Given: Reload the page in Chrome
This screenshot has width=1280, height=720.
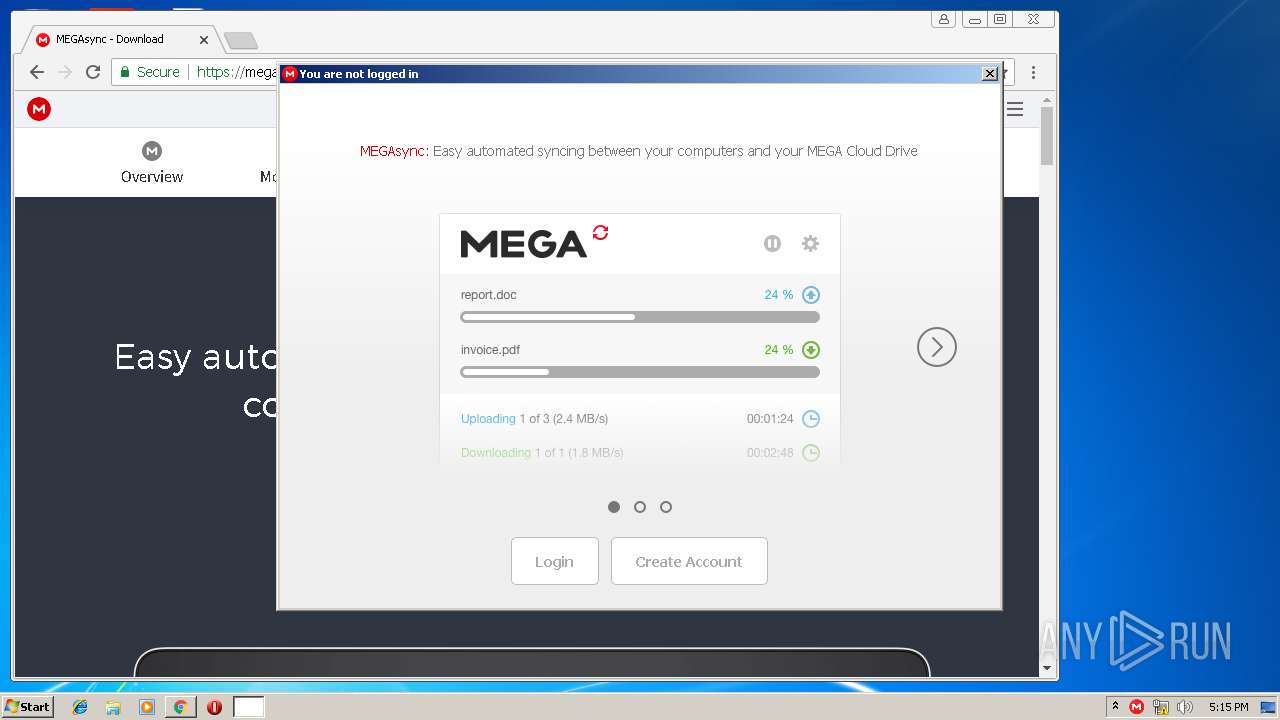Looking at the screenshot, I should (93, 72).
